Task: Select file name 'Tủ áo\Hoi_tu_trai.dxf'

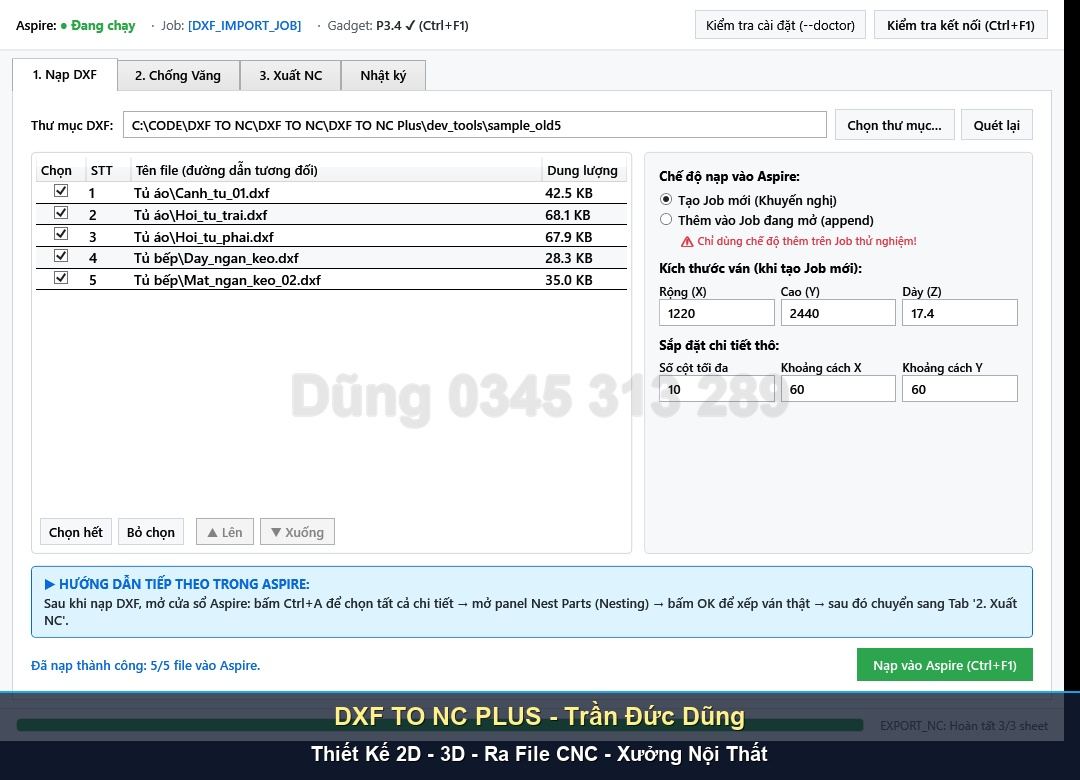Action: click(x=200, y=215)
